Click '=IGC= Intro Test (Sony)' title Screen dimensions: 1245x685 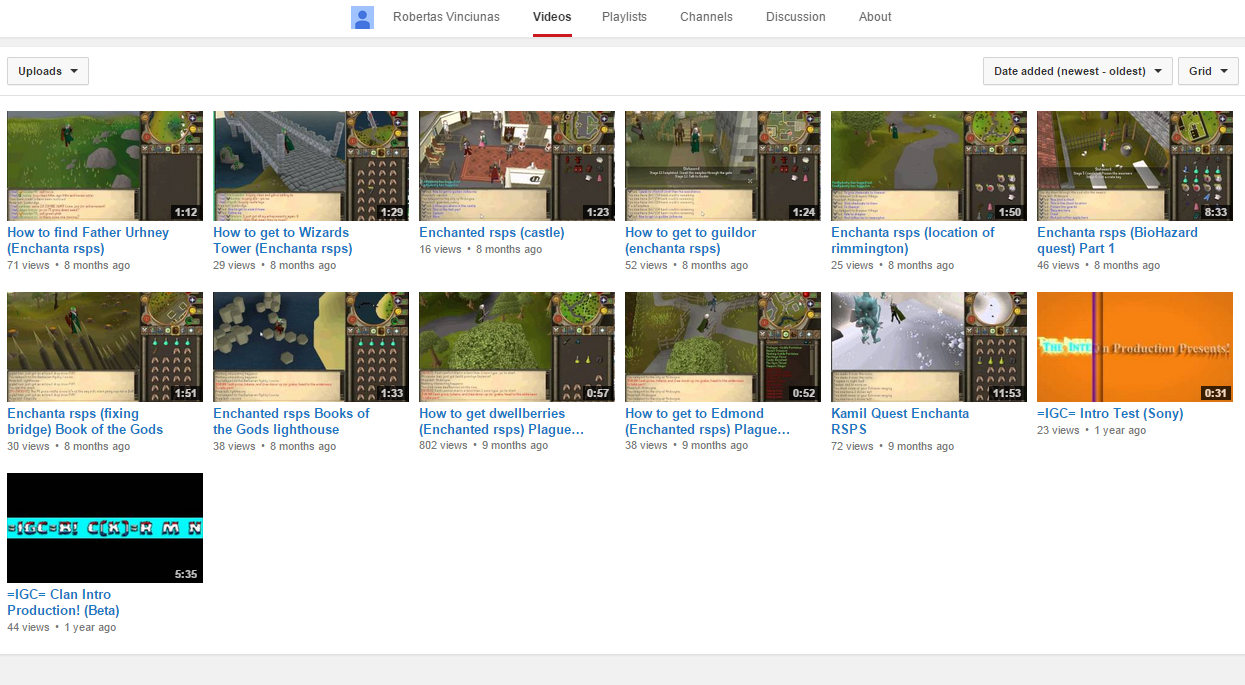1110,414
